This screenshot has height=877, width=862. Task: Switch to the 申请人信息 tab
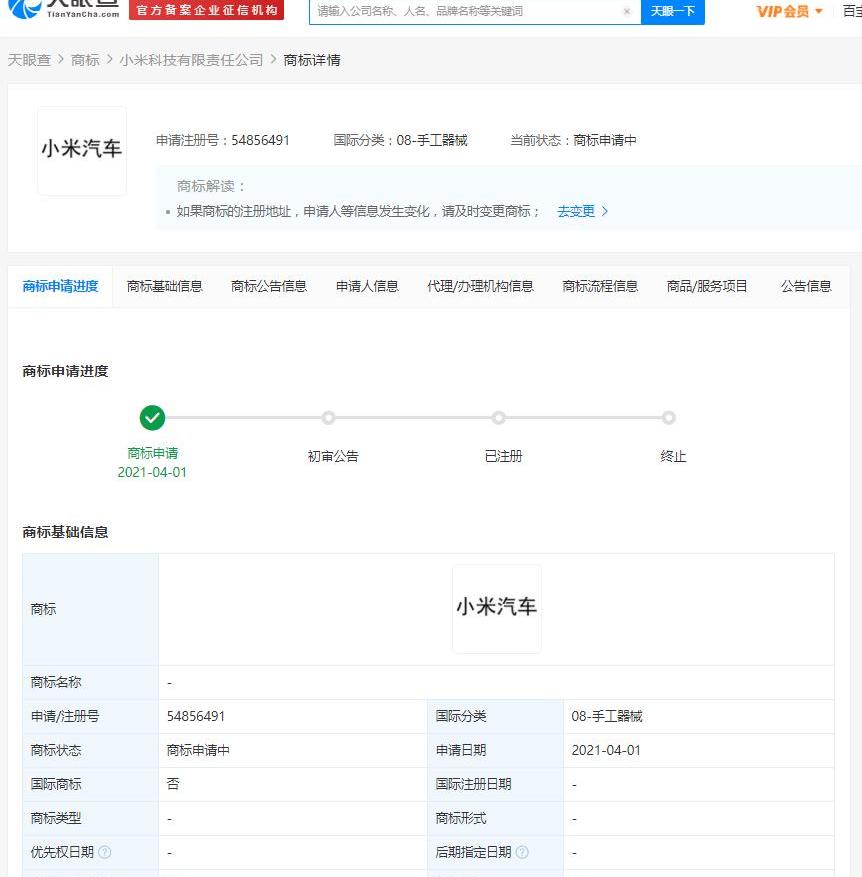(367, 286)
